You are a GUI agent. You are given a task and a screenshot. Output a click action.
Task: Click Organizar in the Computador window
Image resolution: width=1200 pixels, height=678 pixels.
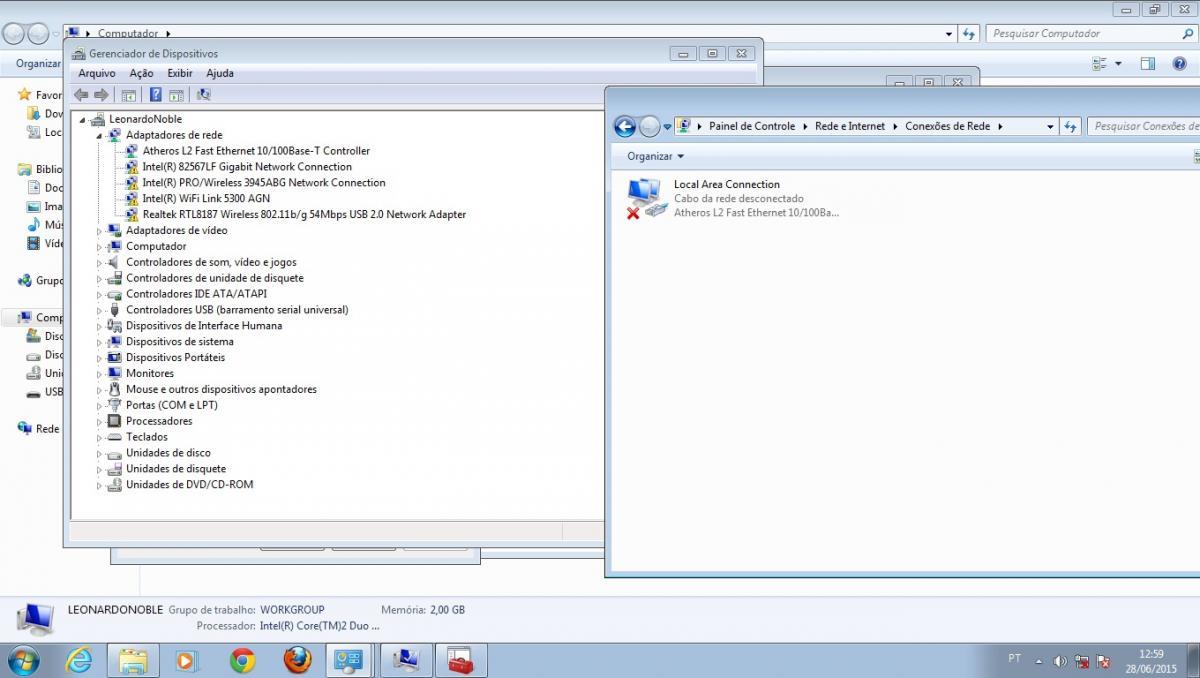[38, 63]
